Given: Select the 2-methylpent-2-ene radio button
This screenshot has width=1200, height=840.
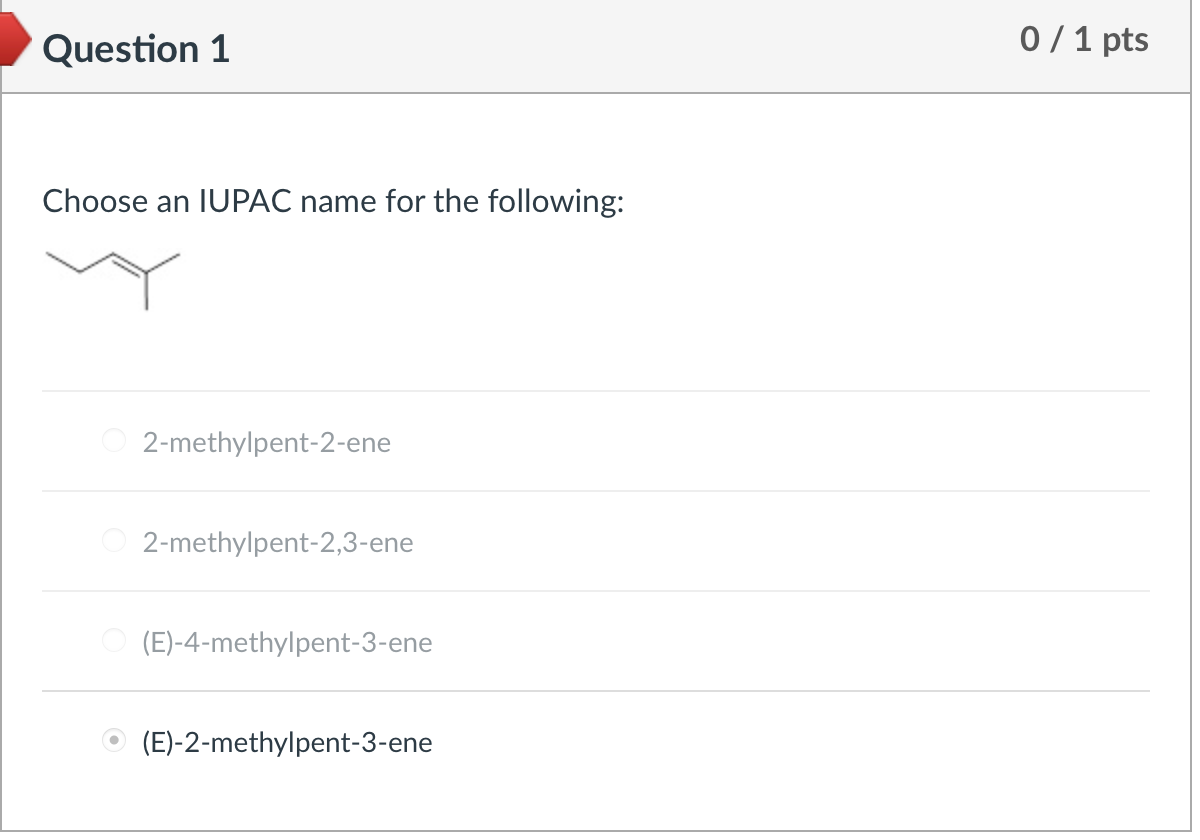Looking at the screenshot, I should click(x=113, y=441).
